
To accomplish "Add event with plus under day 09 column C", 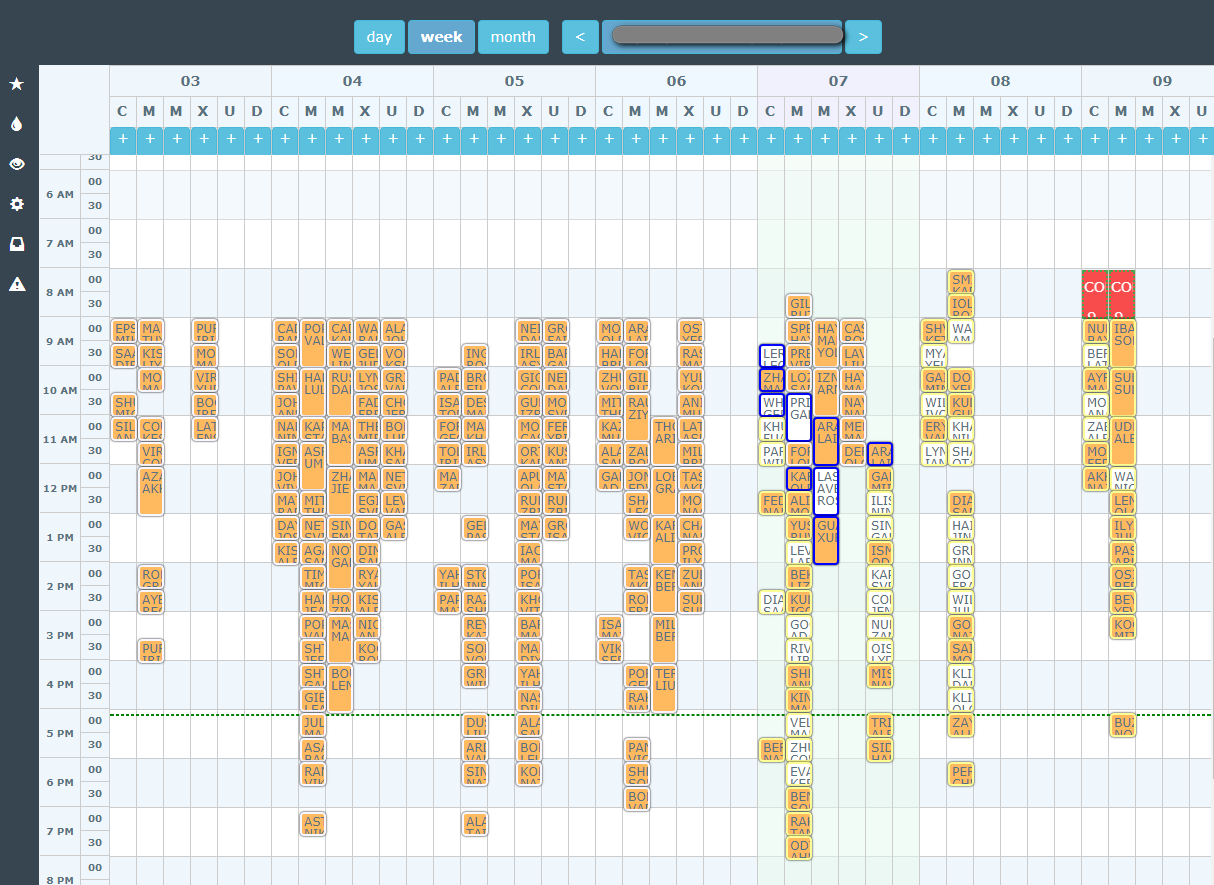I will 1095,141.
